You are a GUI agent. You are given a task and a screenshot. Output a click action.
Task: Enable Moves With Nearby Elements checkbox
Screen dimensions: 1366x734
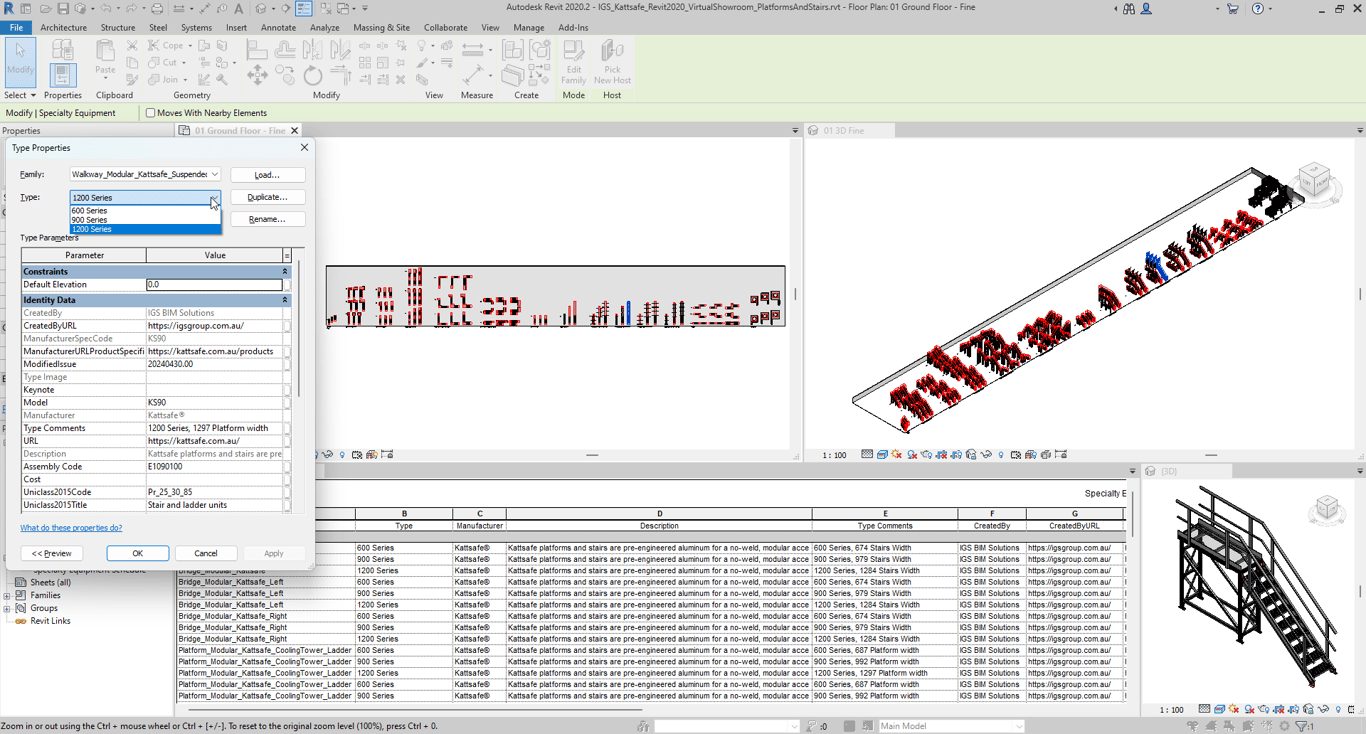tap(151, 113)
